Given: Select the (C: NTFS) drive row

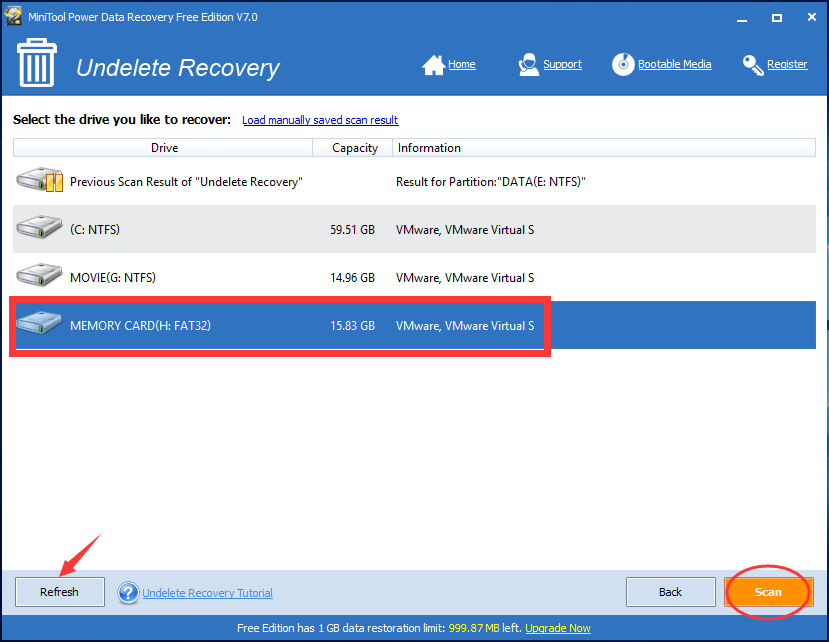Looking at the screenshot, I should click(x=414, y=229).
